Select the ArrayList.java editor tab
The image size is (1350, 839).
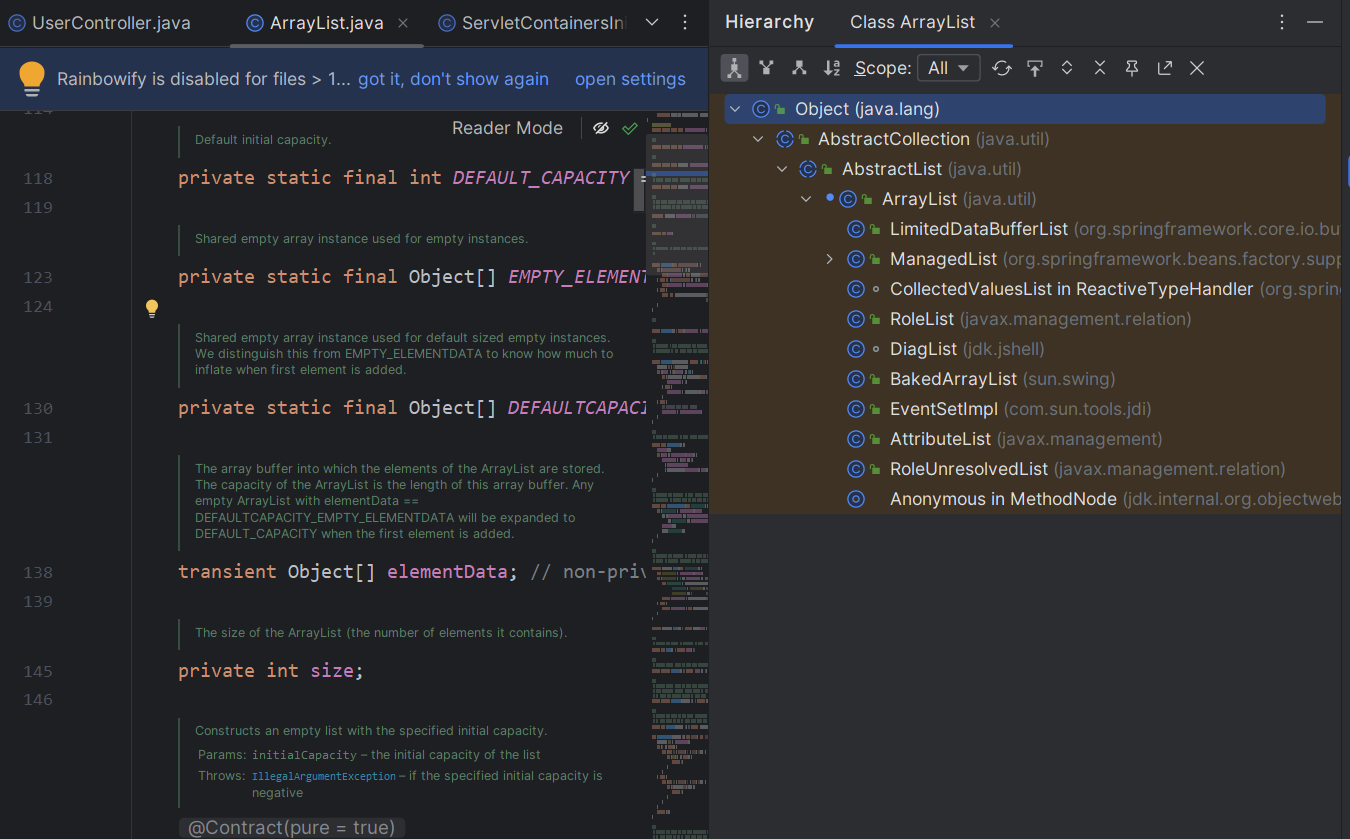[x=326, y=23]
